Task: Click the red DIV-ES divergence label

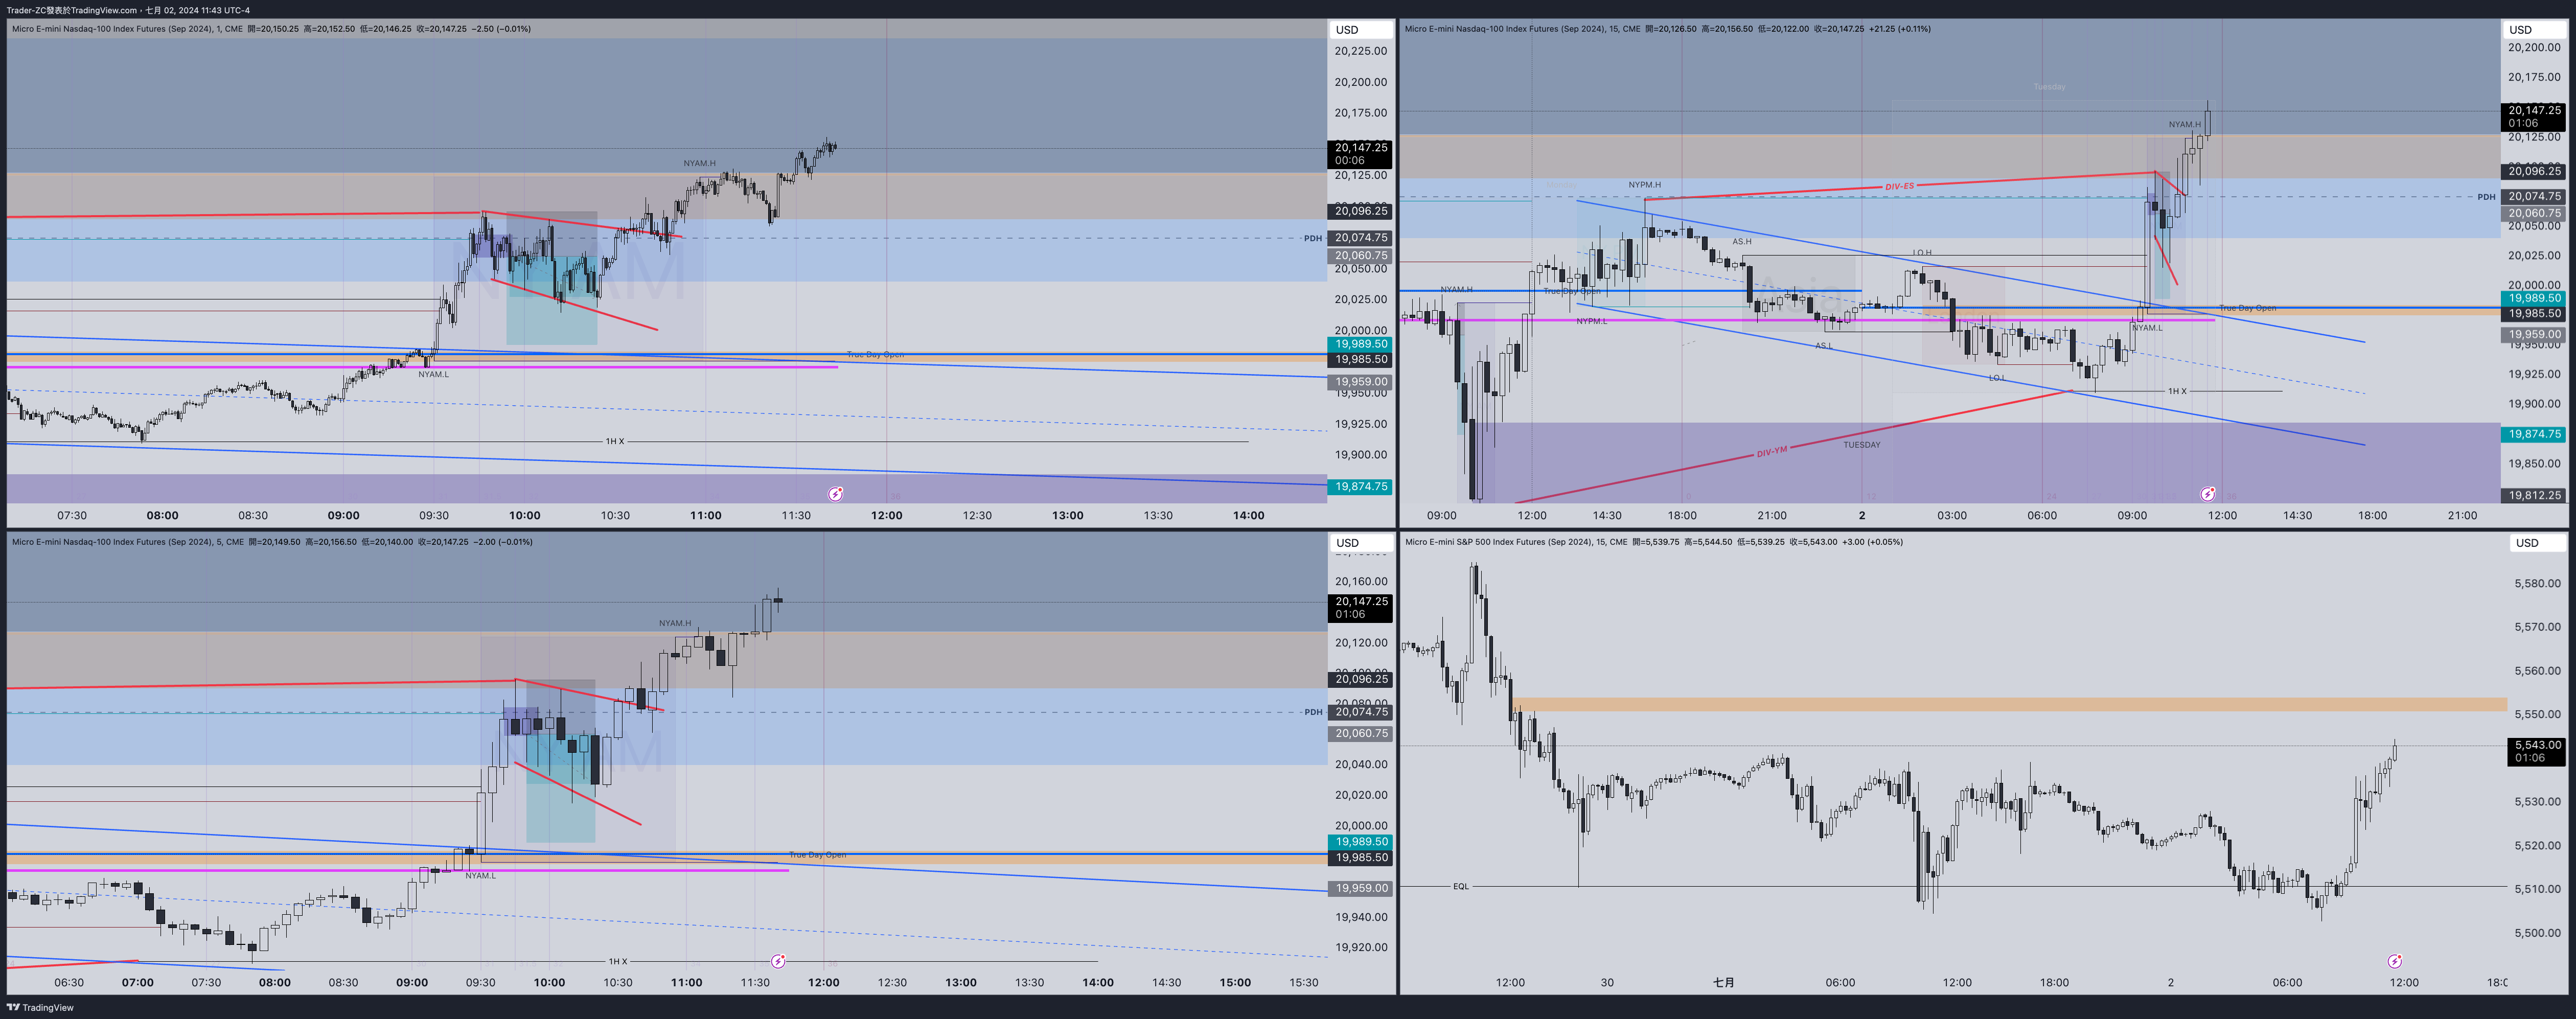Action: (1899, 186)
